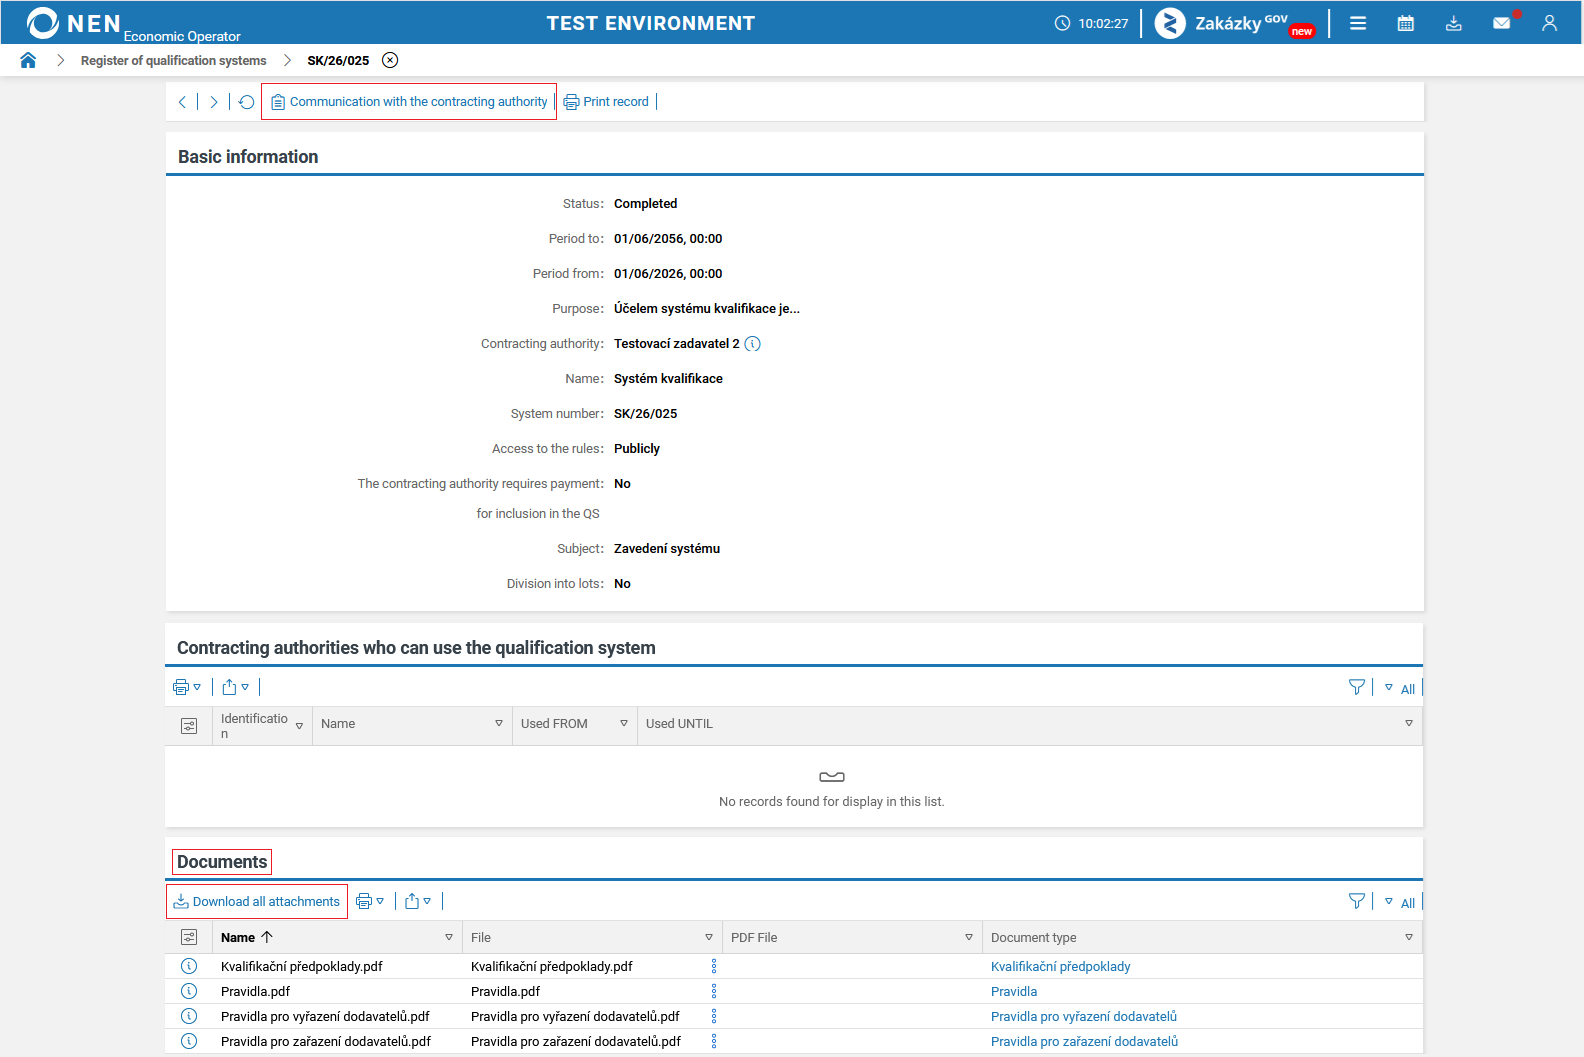Go to previous record arrow

[x=182, y=102]
